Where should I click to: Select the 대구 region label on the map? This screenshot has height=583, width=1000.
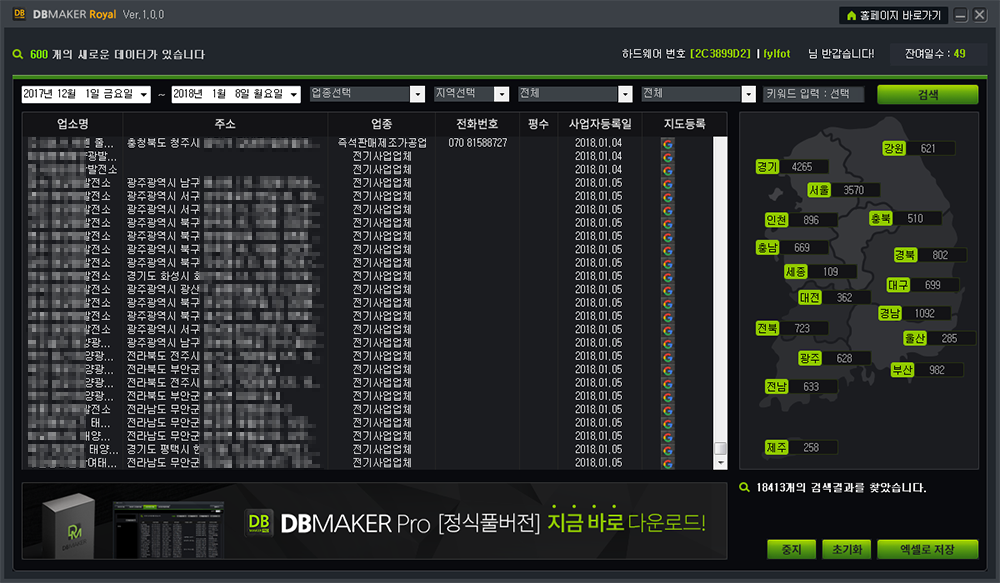coord(898,285)
